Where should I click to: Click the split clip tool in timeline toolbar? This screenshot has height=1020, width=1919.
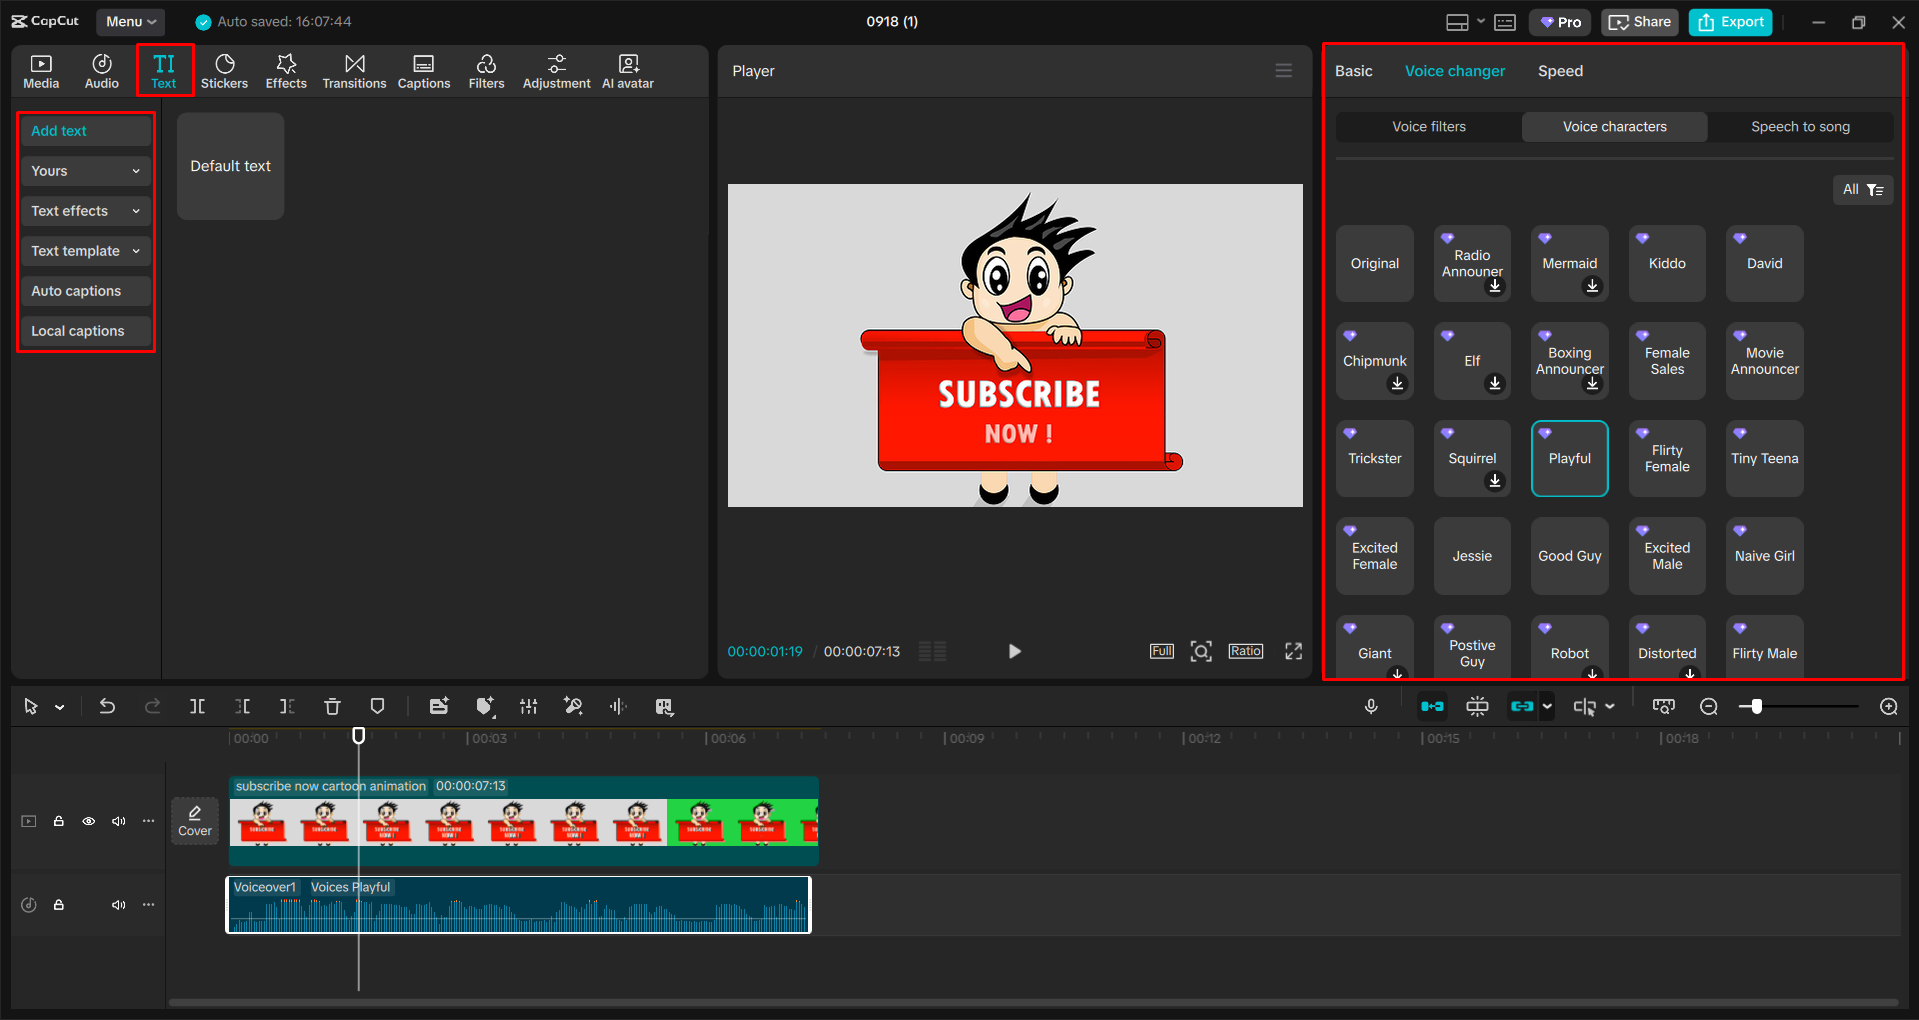[x=198, y=707]
